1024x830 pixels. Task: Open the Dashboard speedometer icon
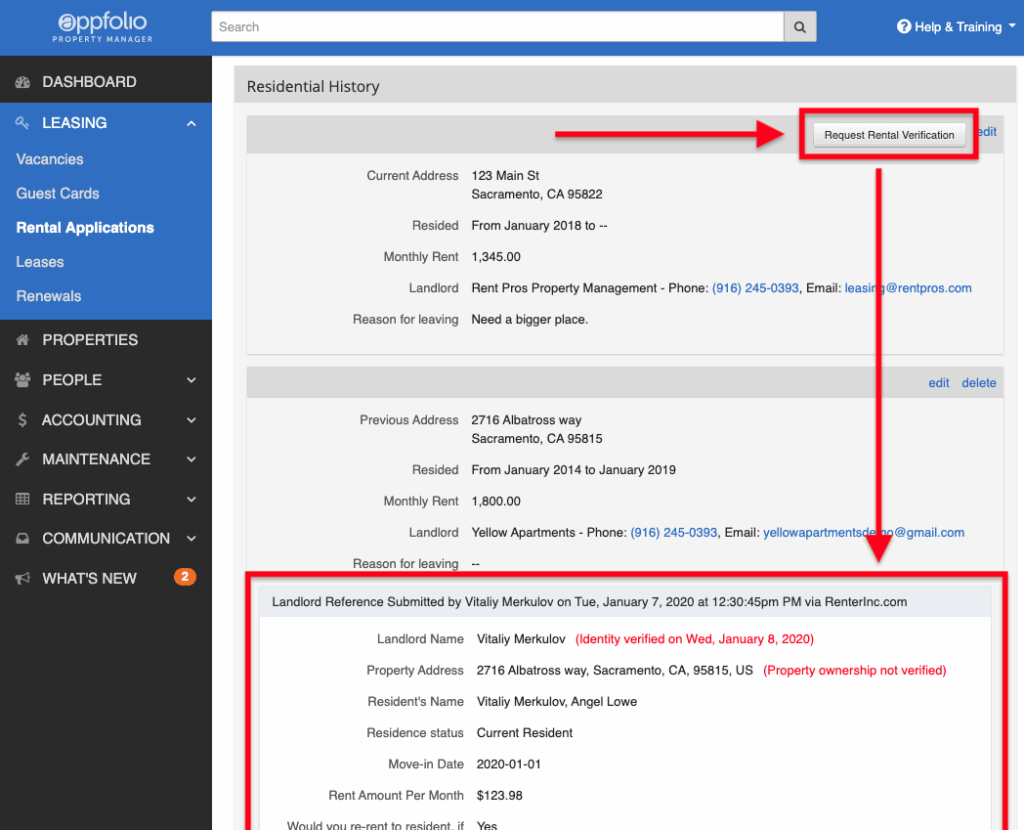[22, 81]
